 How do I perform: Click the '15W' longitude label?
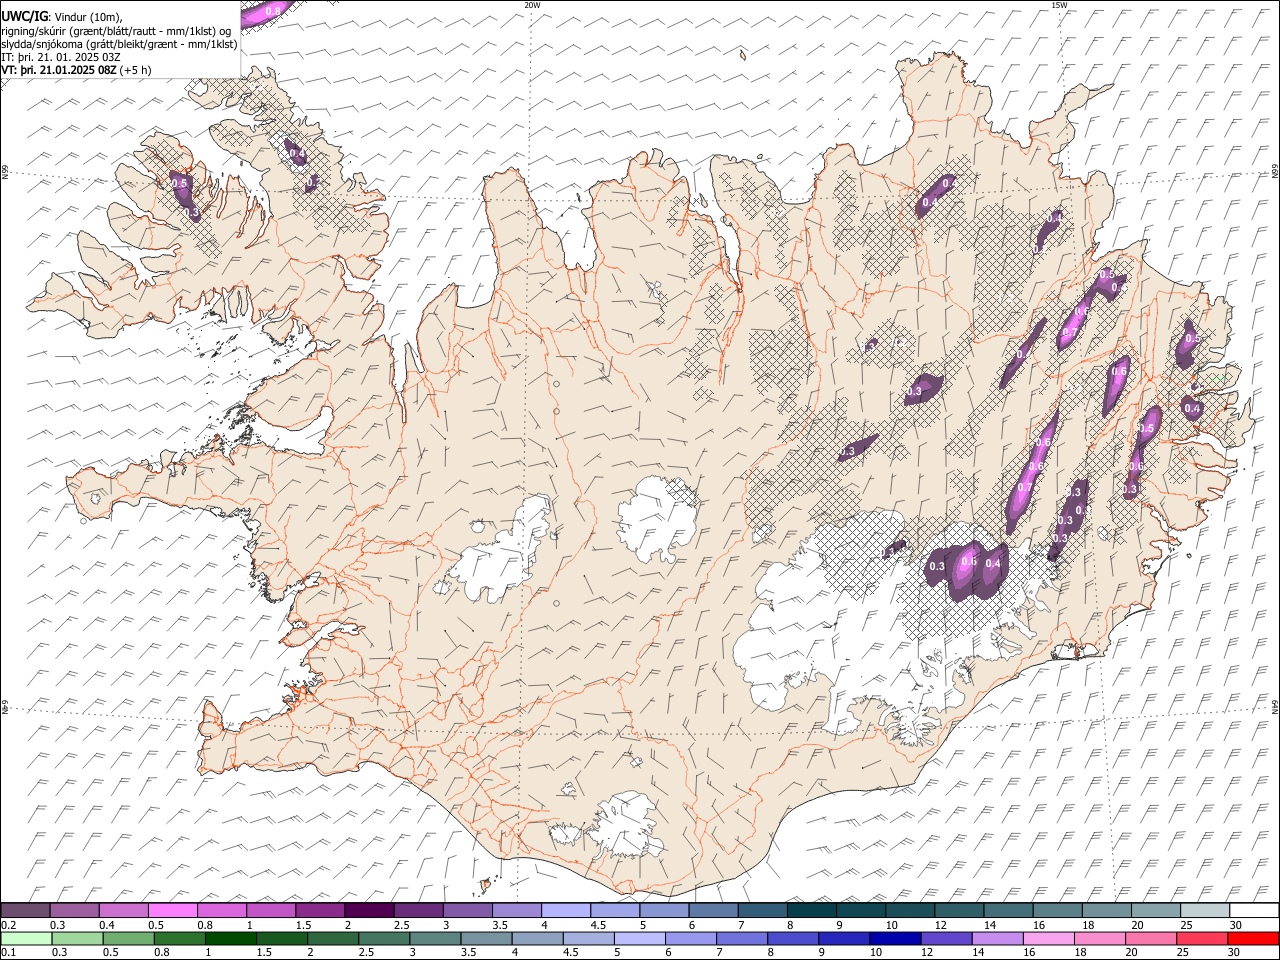[1059, 5]
